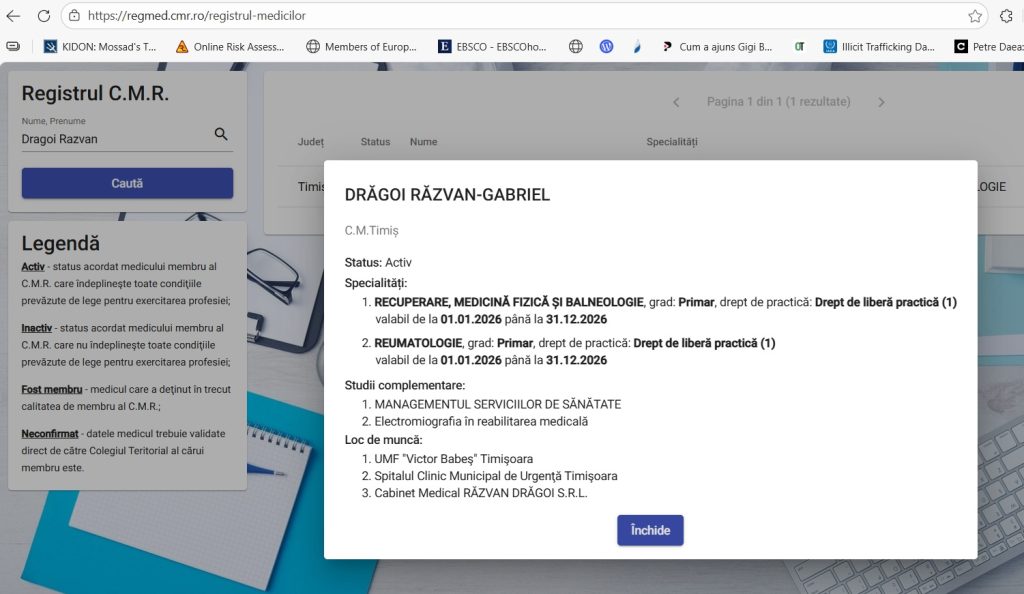Click the search magnifier icon in Registrul C.M.R.
The width and height of the screenshot is (1024, 594).
click(221, 135)
